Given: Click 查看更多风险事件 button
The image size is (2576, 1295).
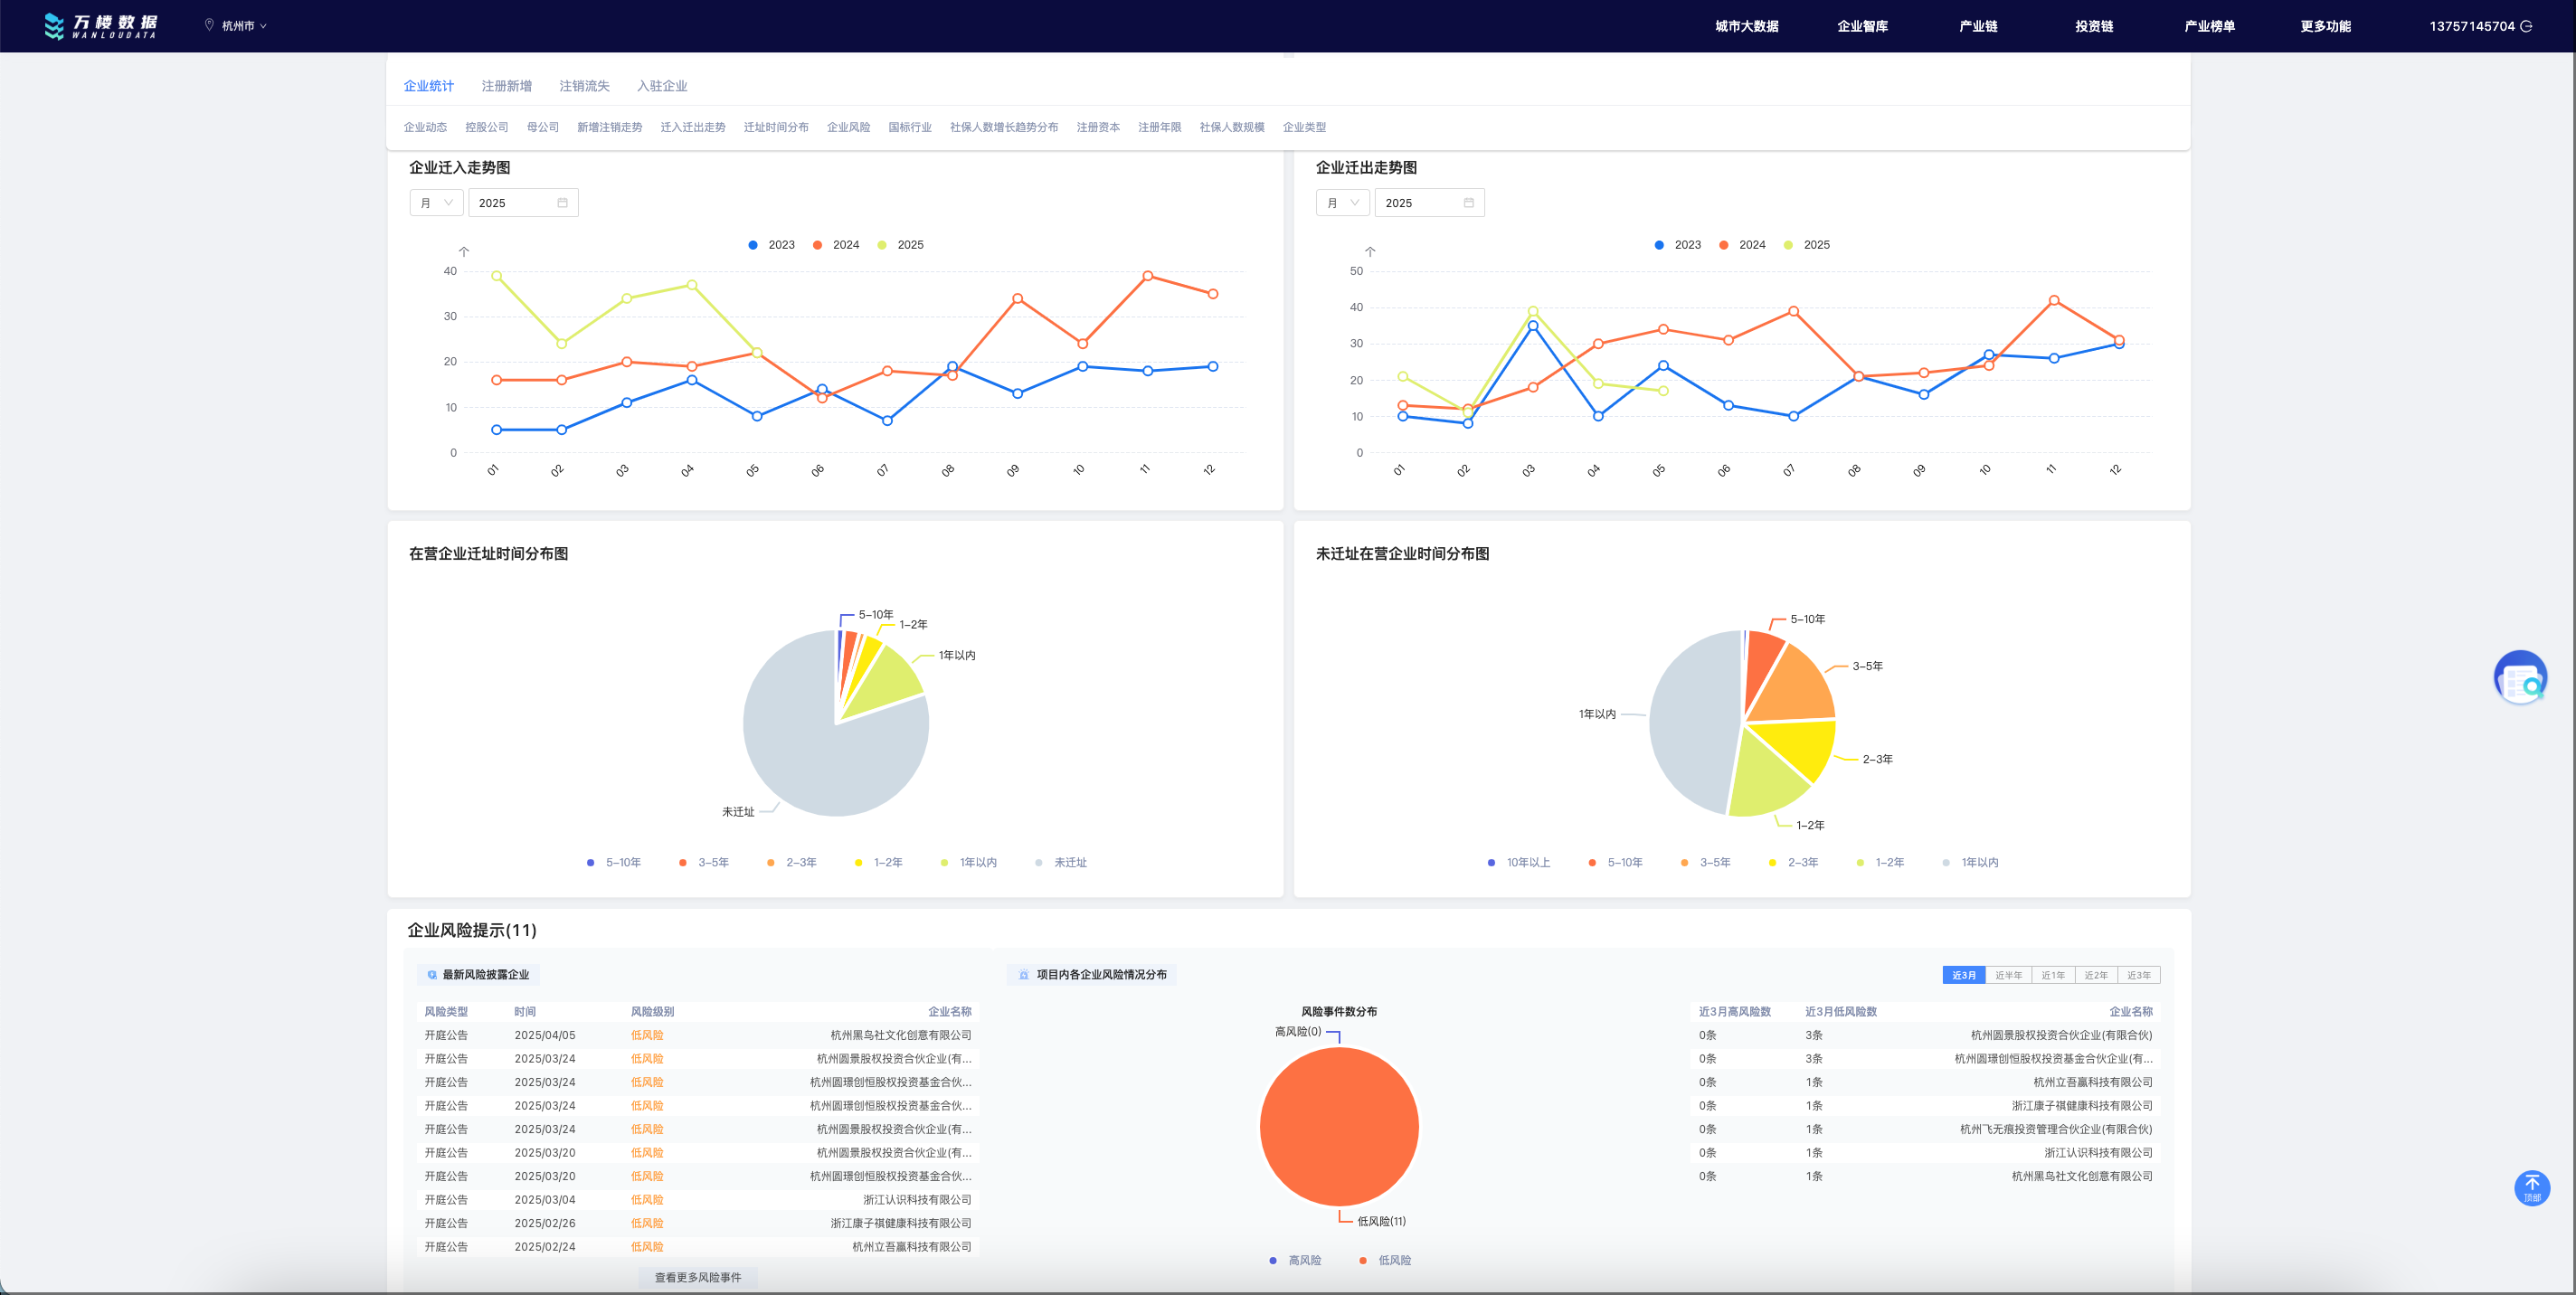Looking at the screenshot, I should 697,1277.
